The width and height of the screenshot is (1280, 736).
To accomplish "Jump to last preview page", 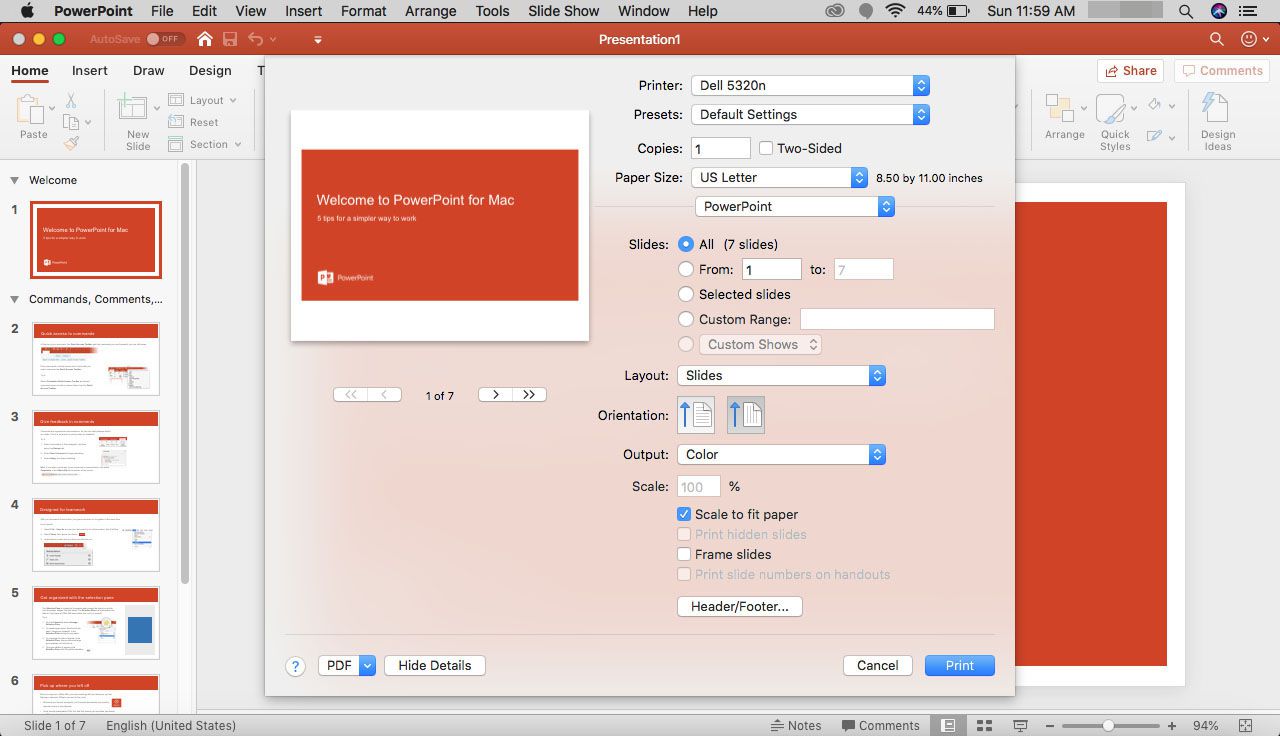I will [x=530, y=395].
